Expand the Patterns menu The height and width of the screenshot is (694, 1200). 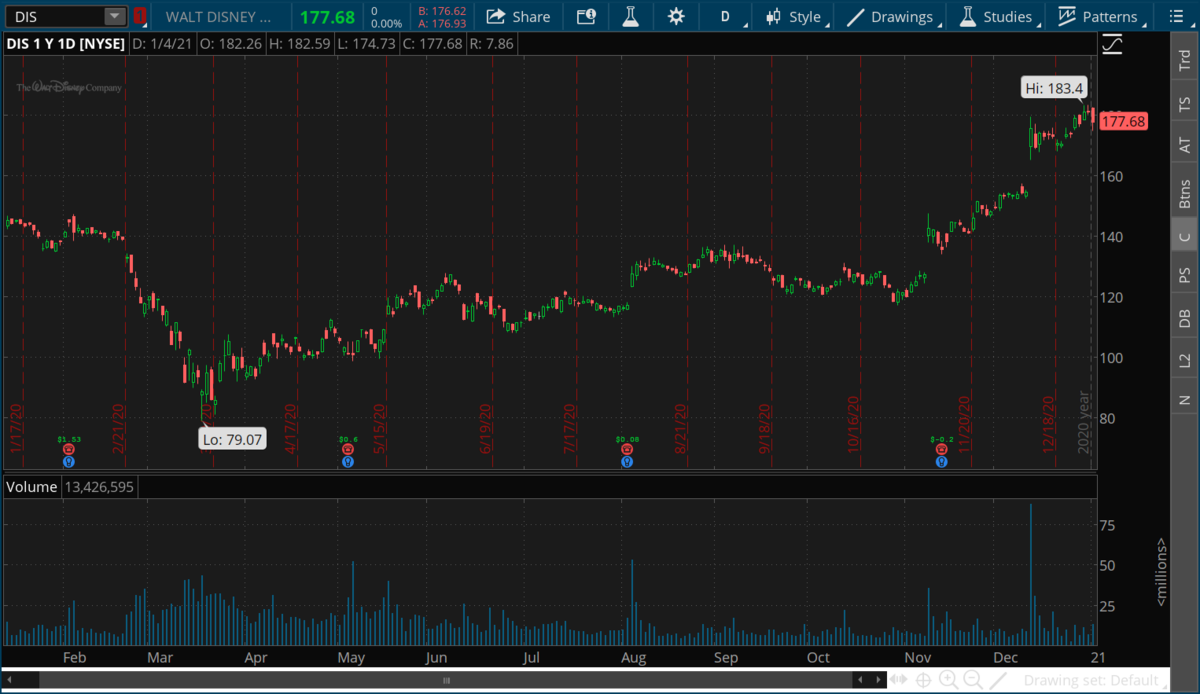point(1099,16)
